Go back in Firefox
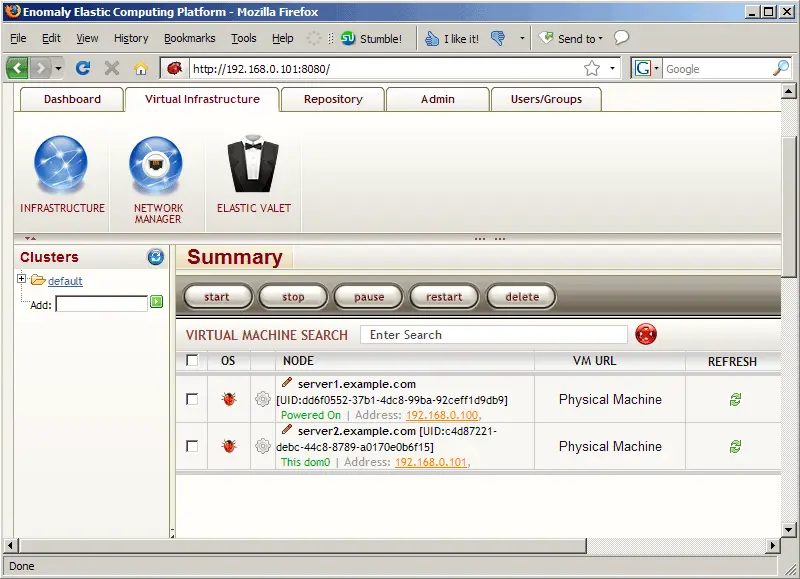800x579 pixels. (17, 68)
